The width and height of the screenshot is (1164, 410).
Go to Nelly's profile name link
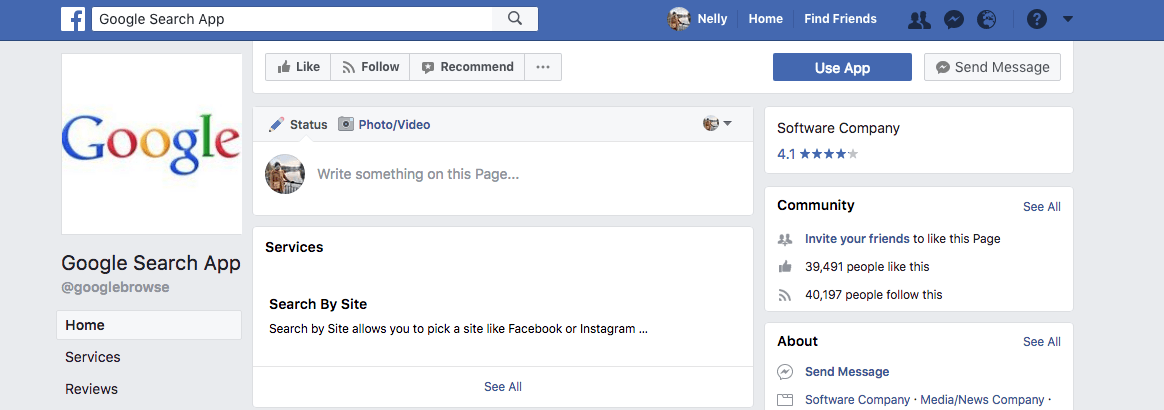coord(713,19)
